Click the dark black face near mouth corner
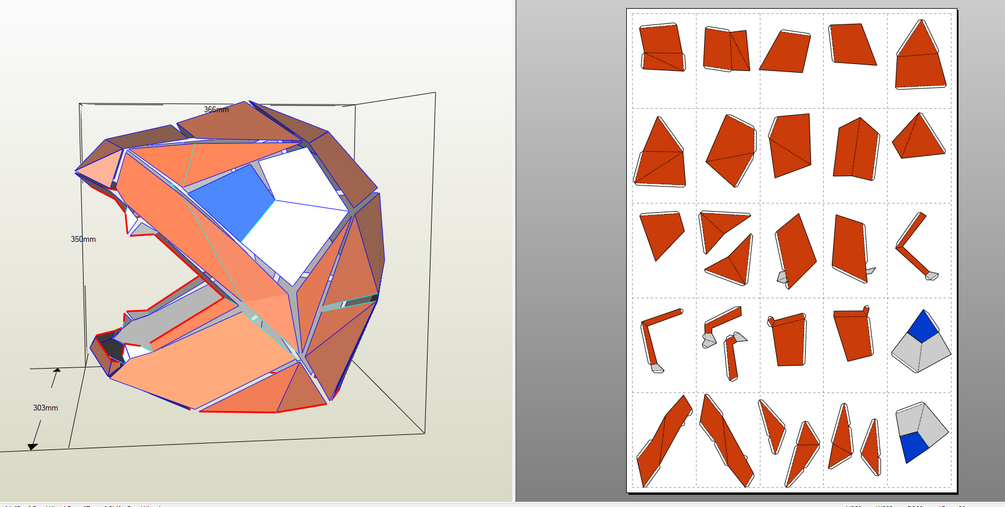1005x507 pixels. (x=113, y=349)
